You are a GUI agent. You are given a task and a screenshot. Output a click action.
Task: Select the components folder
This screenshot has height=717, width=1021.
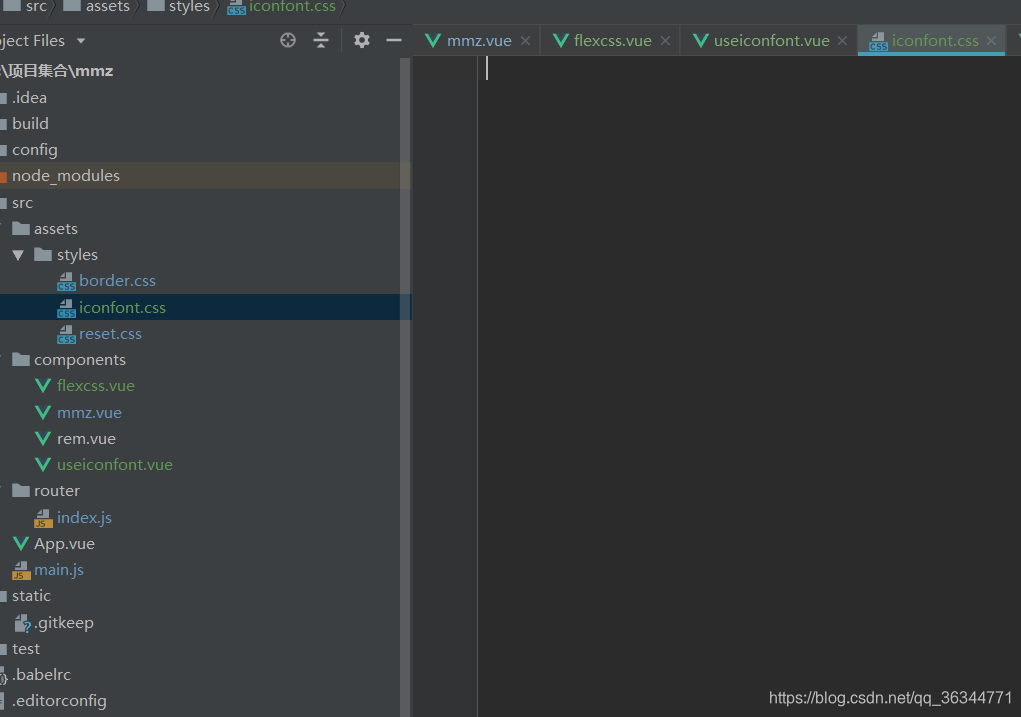(x=79, y=360)
